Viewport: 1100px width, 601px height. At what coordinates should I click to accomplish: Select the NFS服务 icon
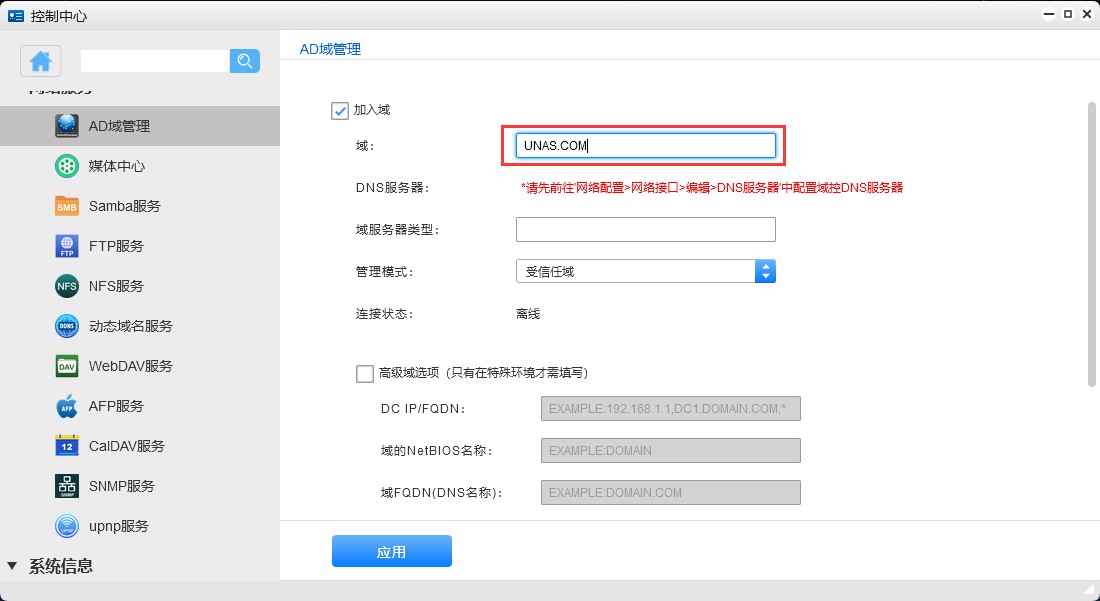pyautogui.click(x=67, y=286)
